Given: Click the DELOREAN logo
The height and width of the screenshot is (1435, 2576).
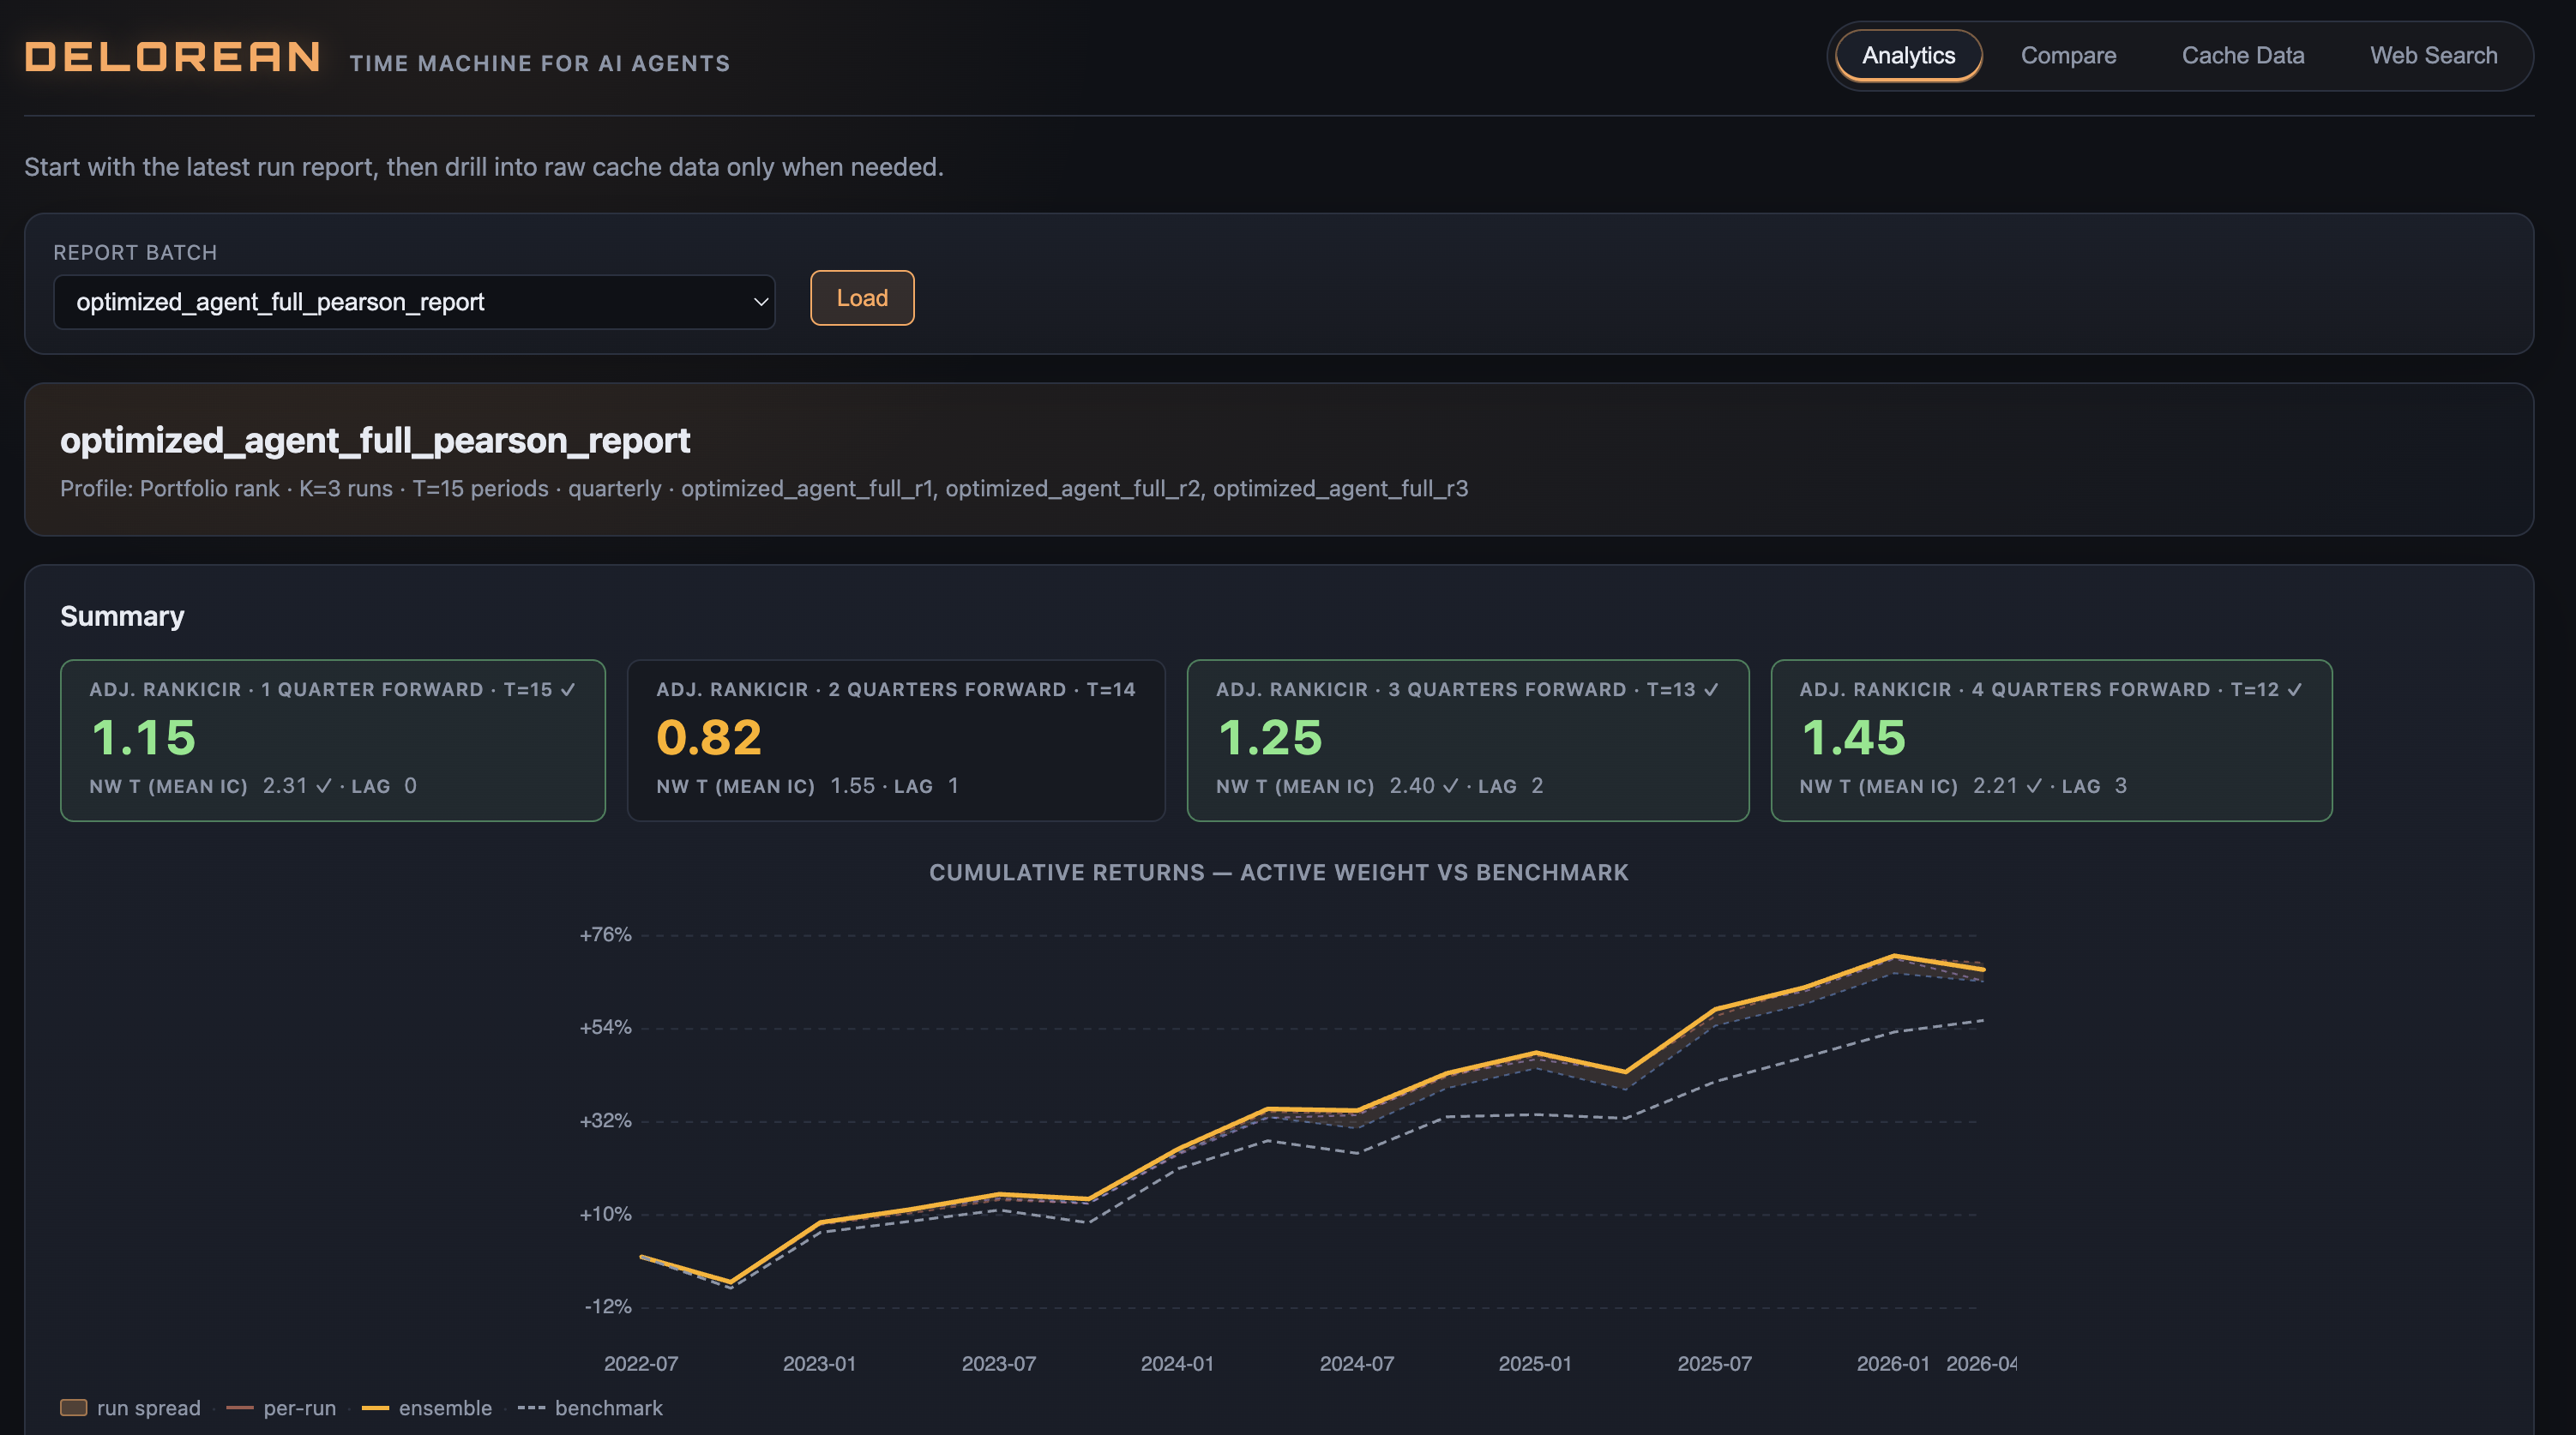Looking at the screenshot, I should pos(172,57).
